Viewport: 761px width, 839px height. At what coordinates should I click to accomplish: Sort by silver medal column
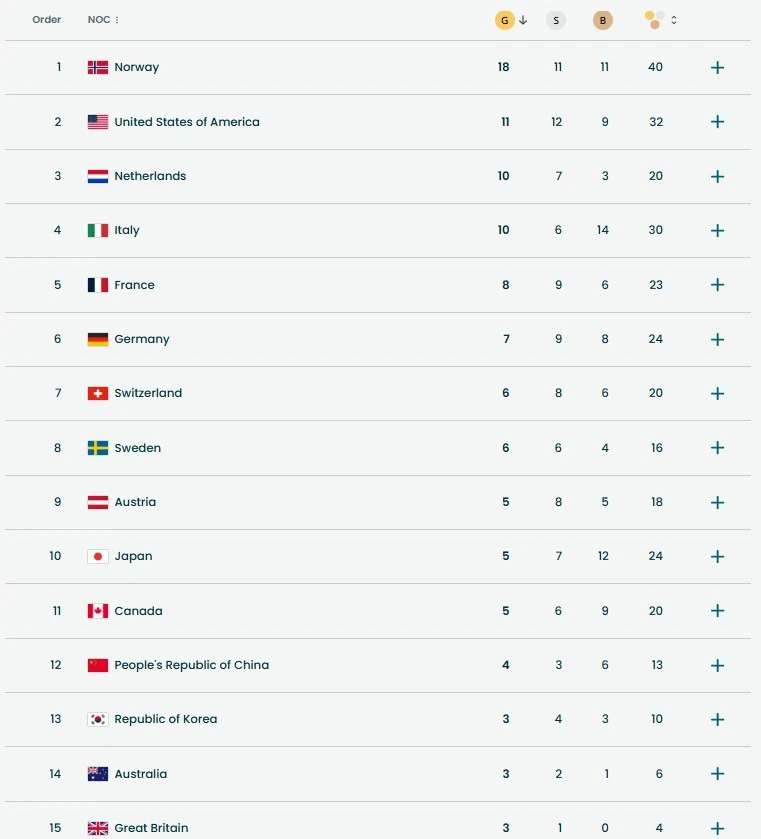click(x=556, y=20)
